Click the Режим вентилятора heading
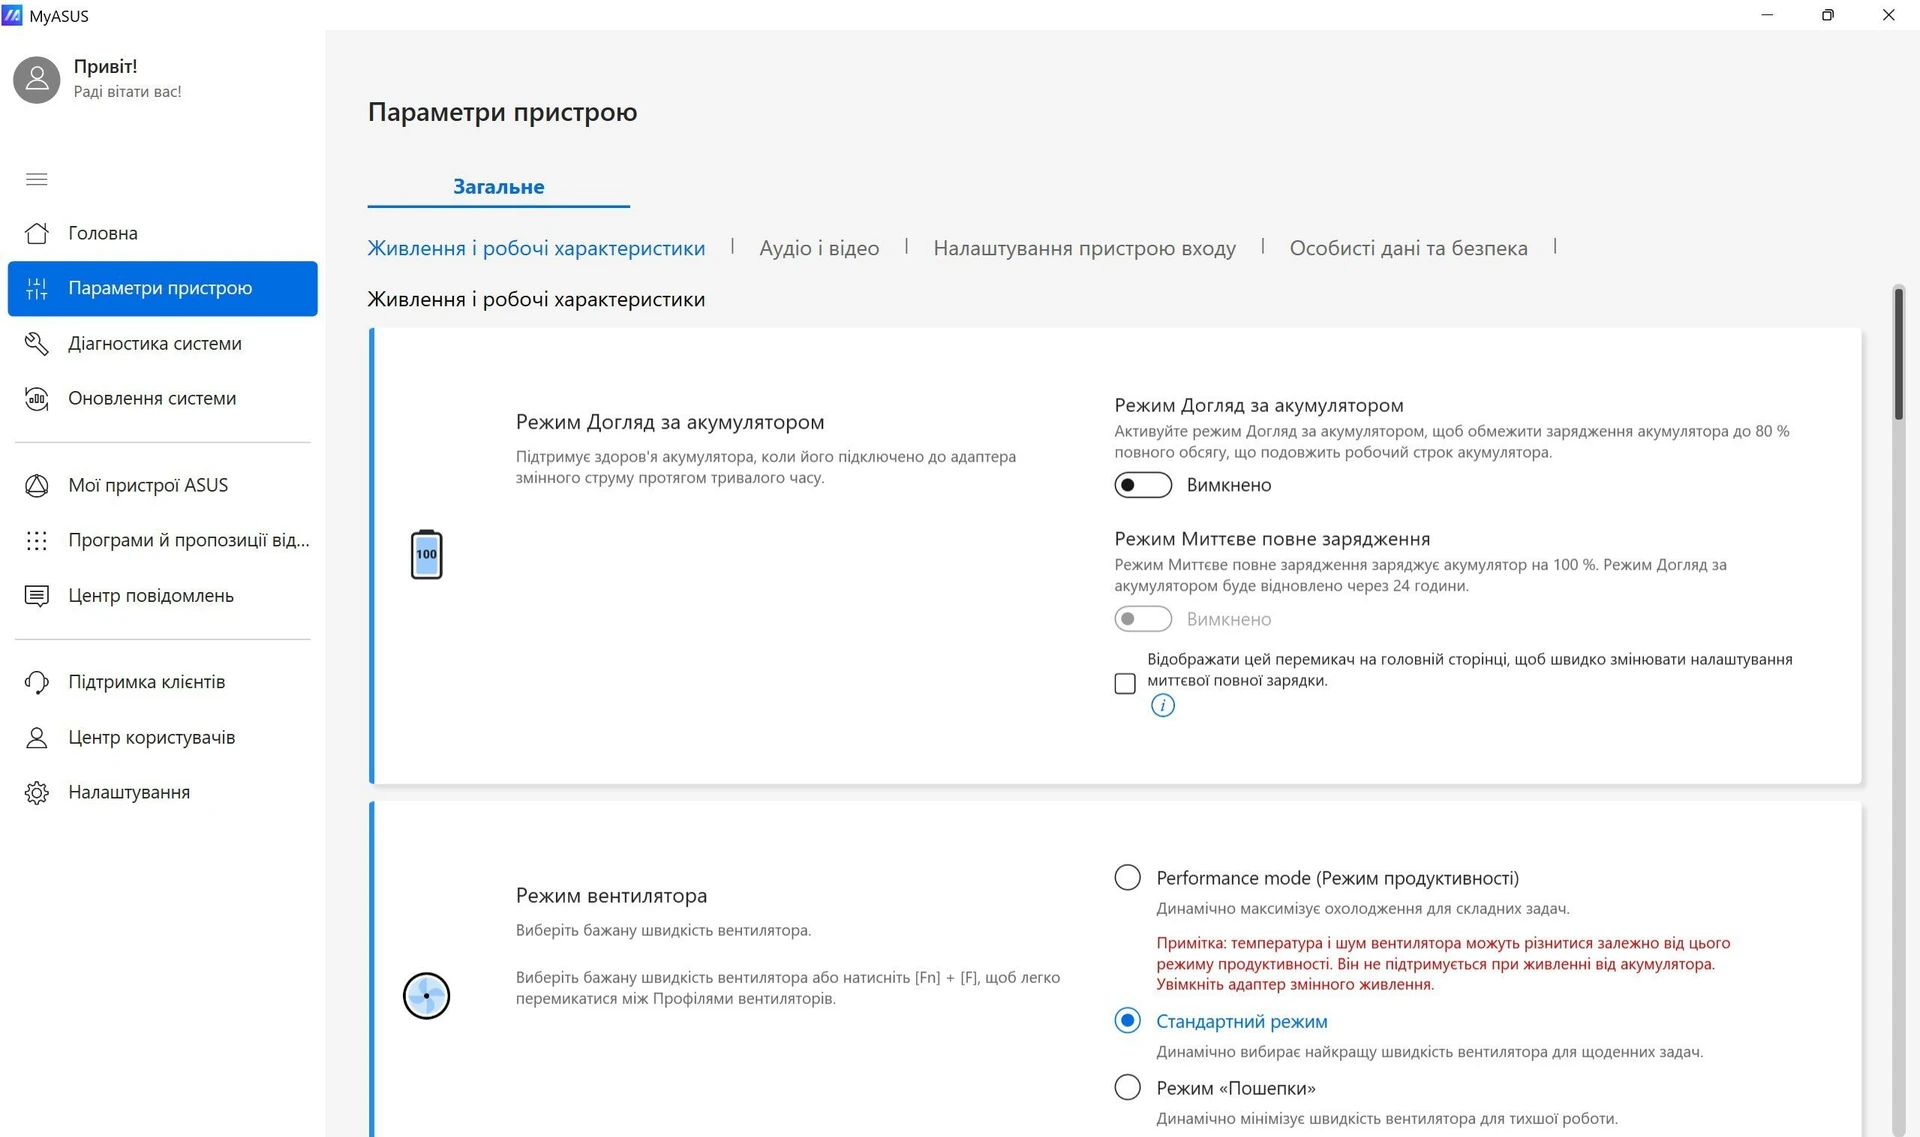This screenshot has height=1137, width=1920. (611, 896)
